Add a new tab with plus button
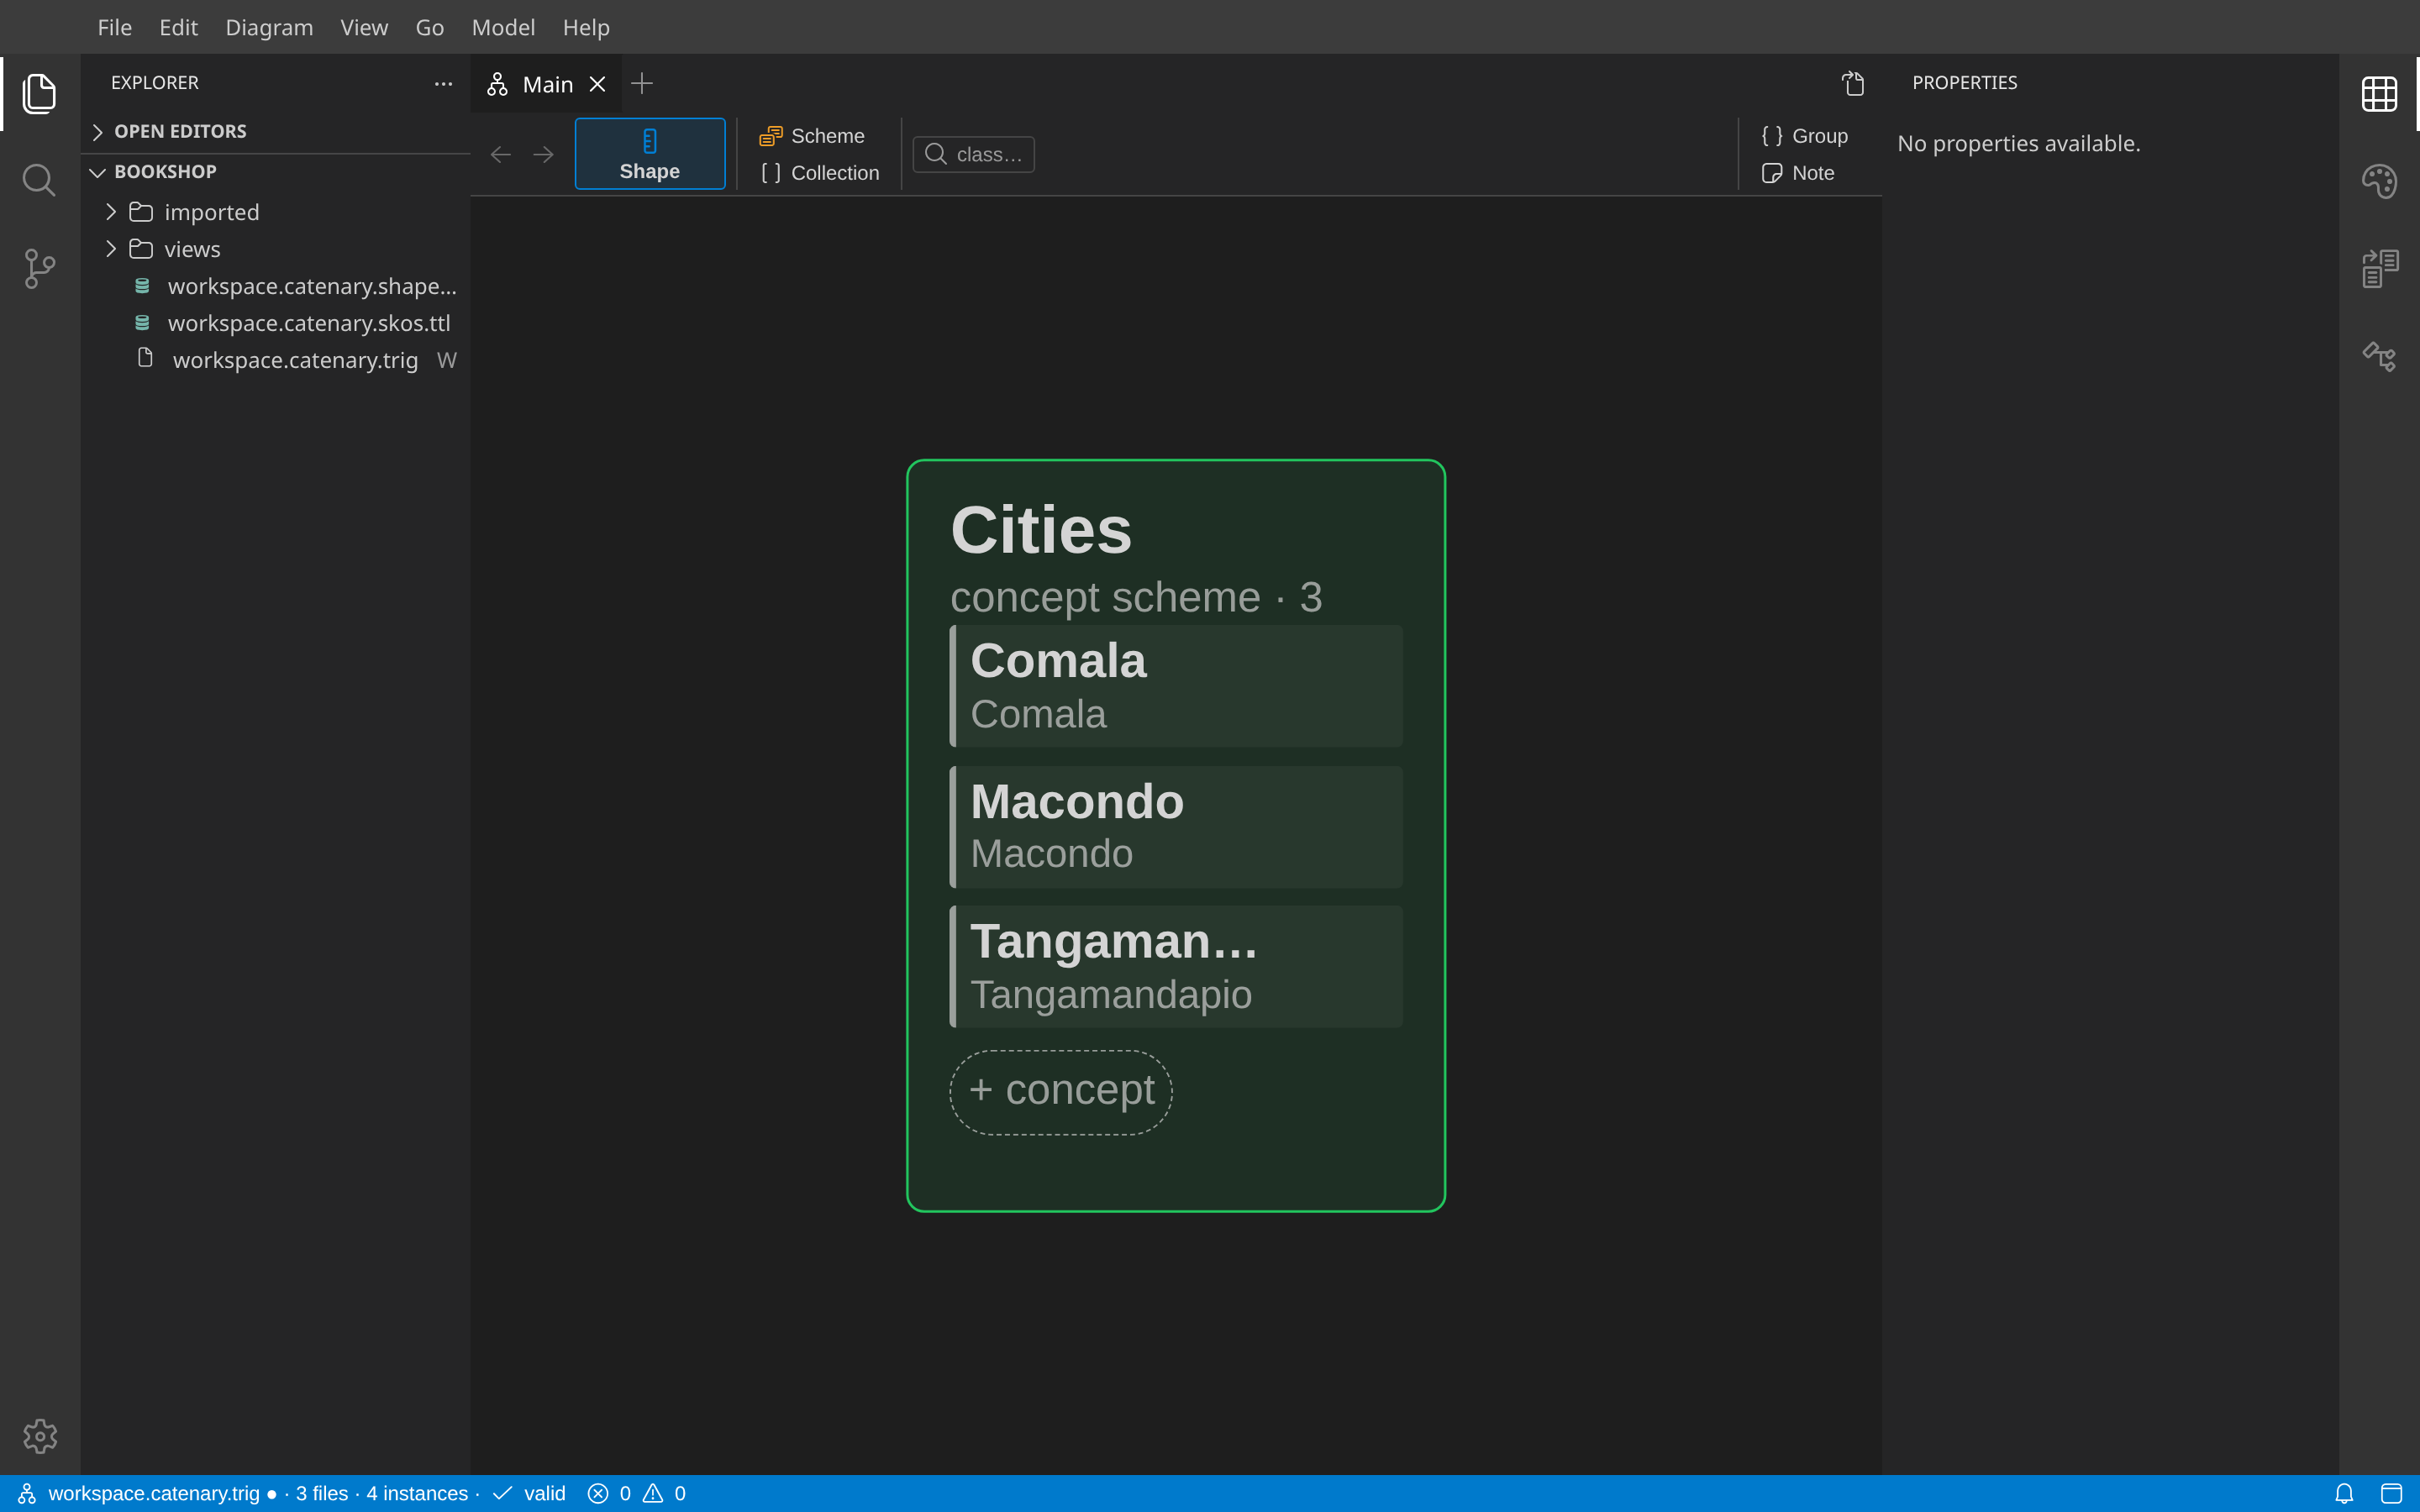This screenshot has height=1512, width=2420. click(642, 83)
